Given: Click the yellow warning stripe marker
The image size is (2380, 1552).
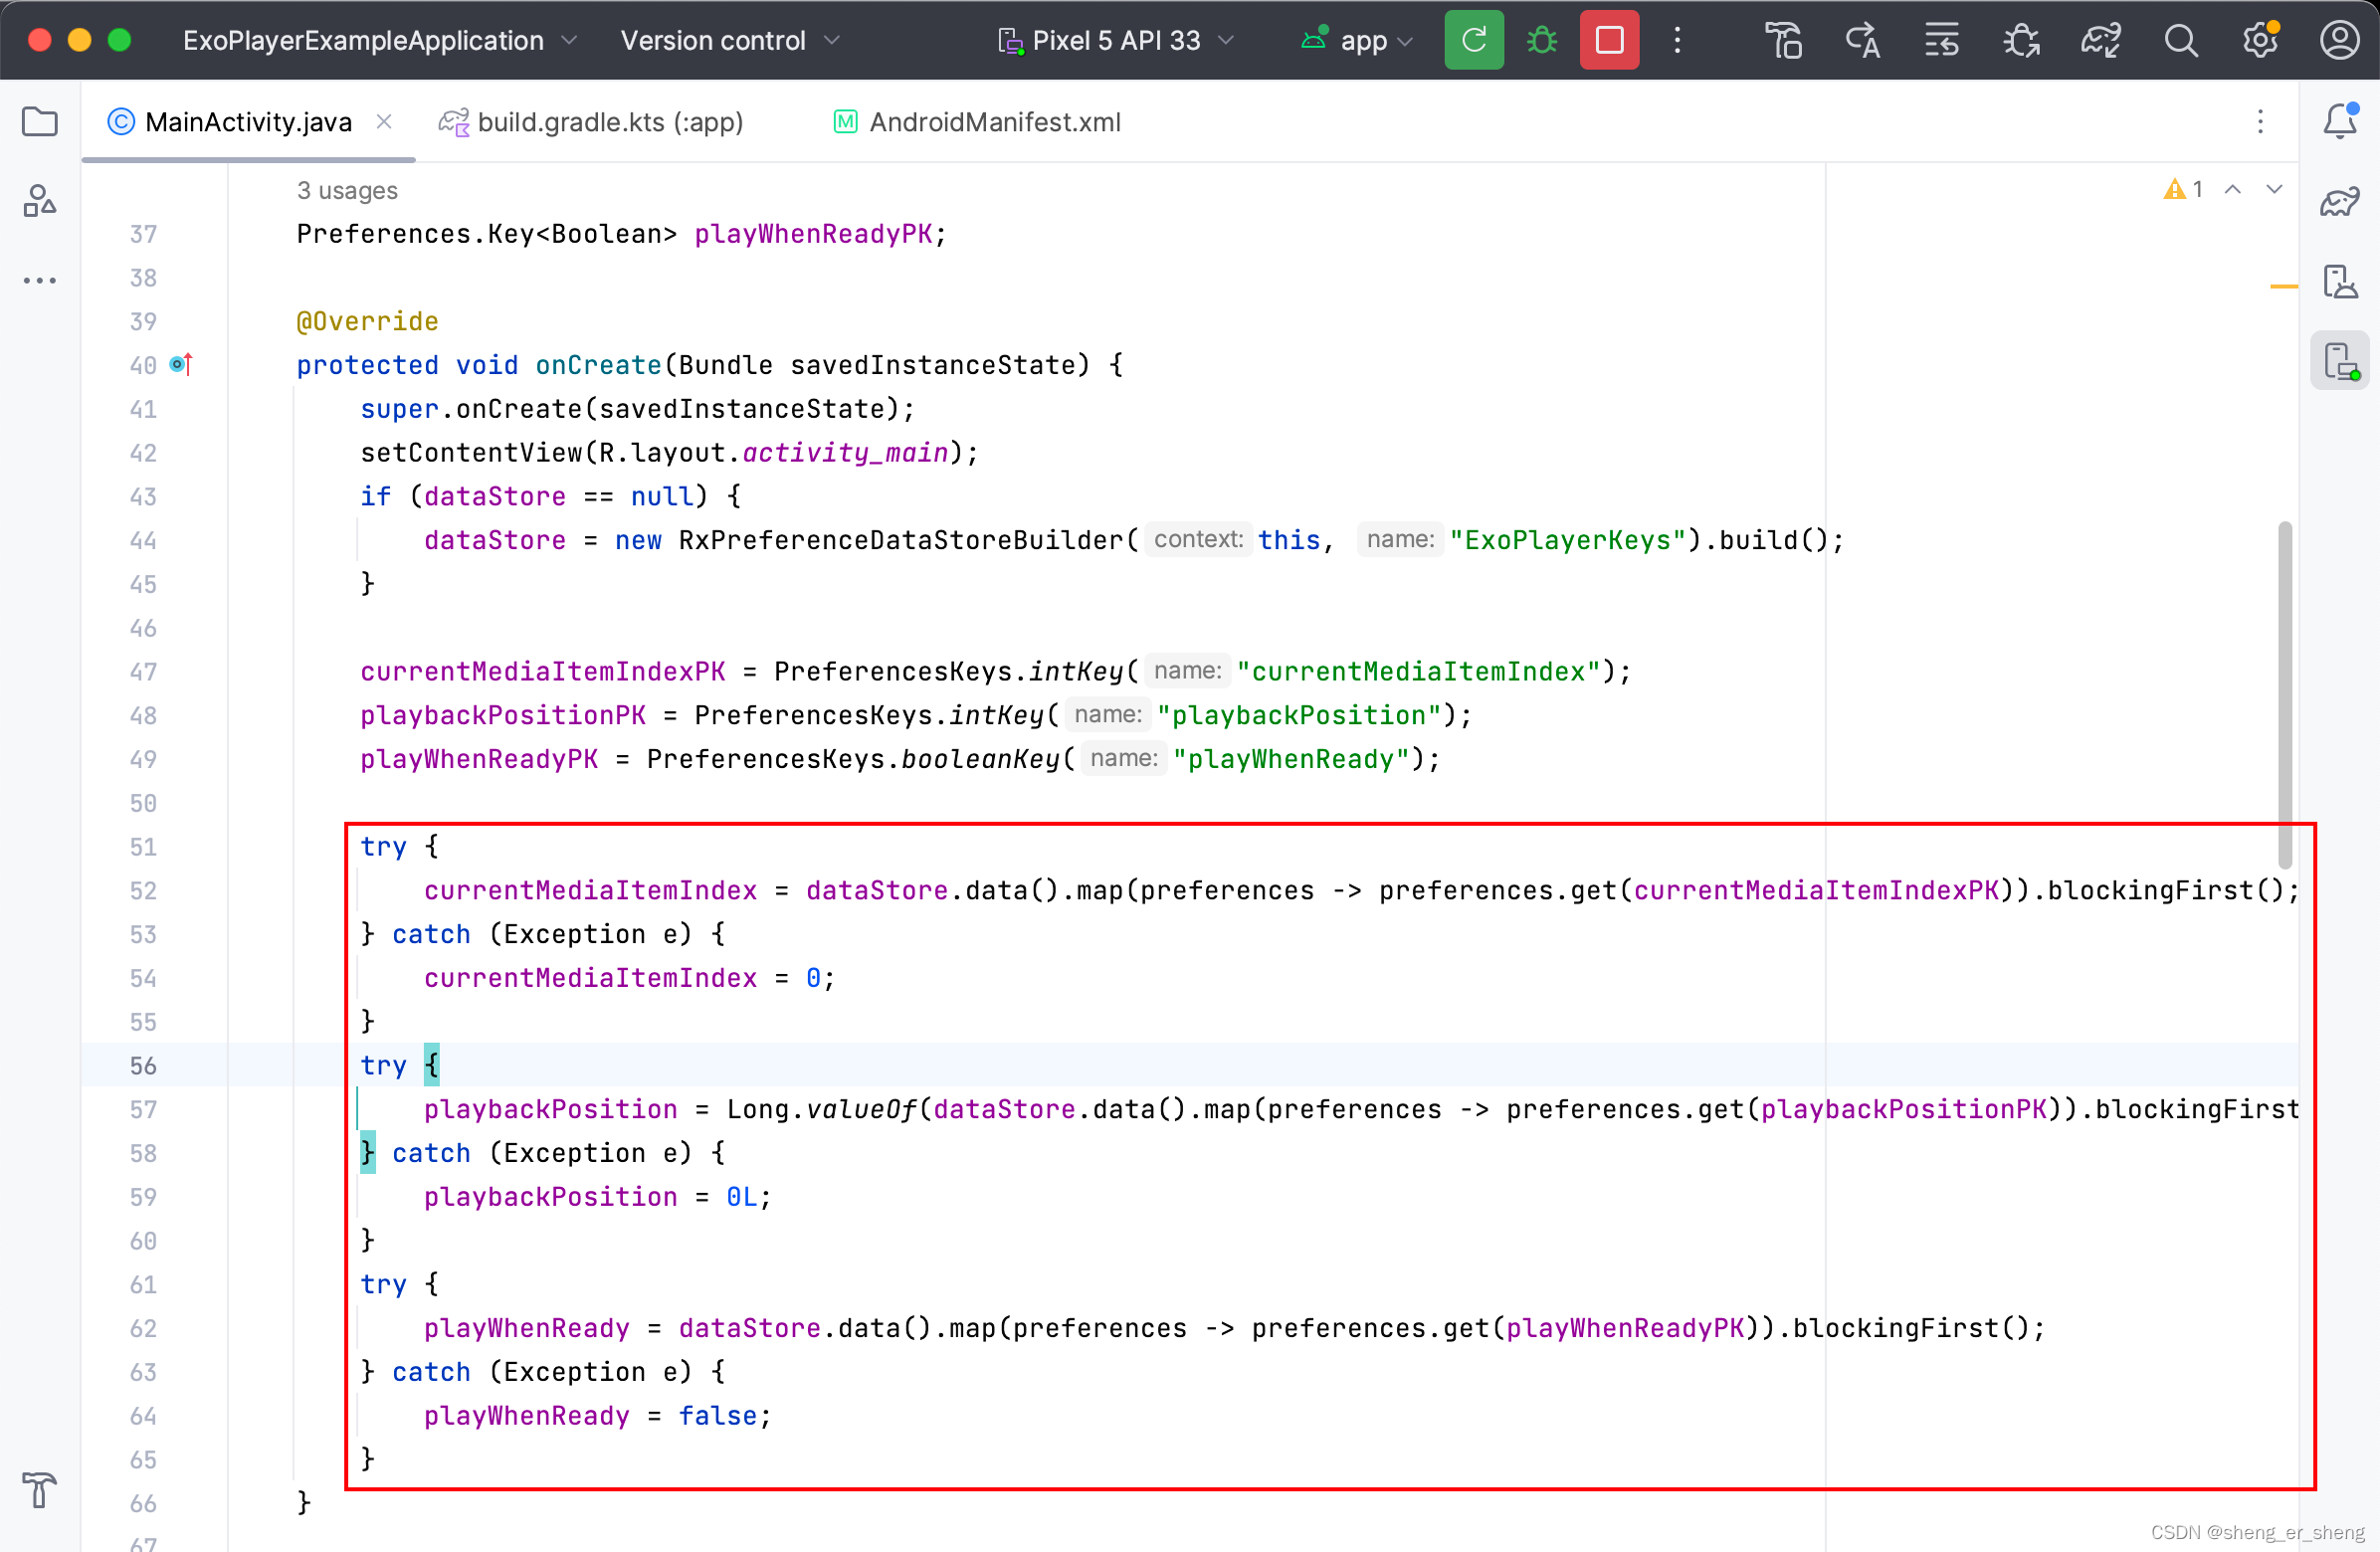Looking at the screenshot, I should [x=2283, y=286].
